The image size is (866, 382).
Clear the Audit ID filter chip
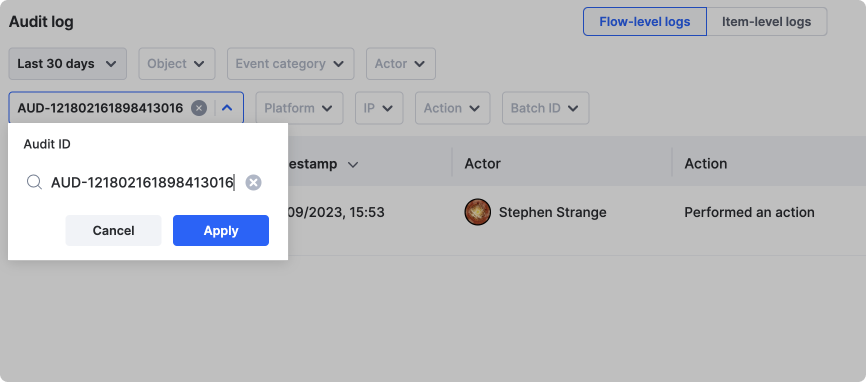(199, 108)
